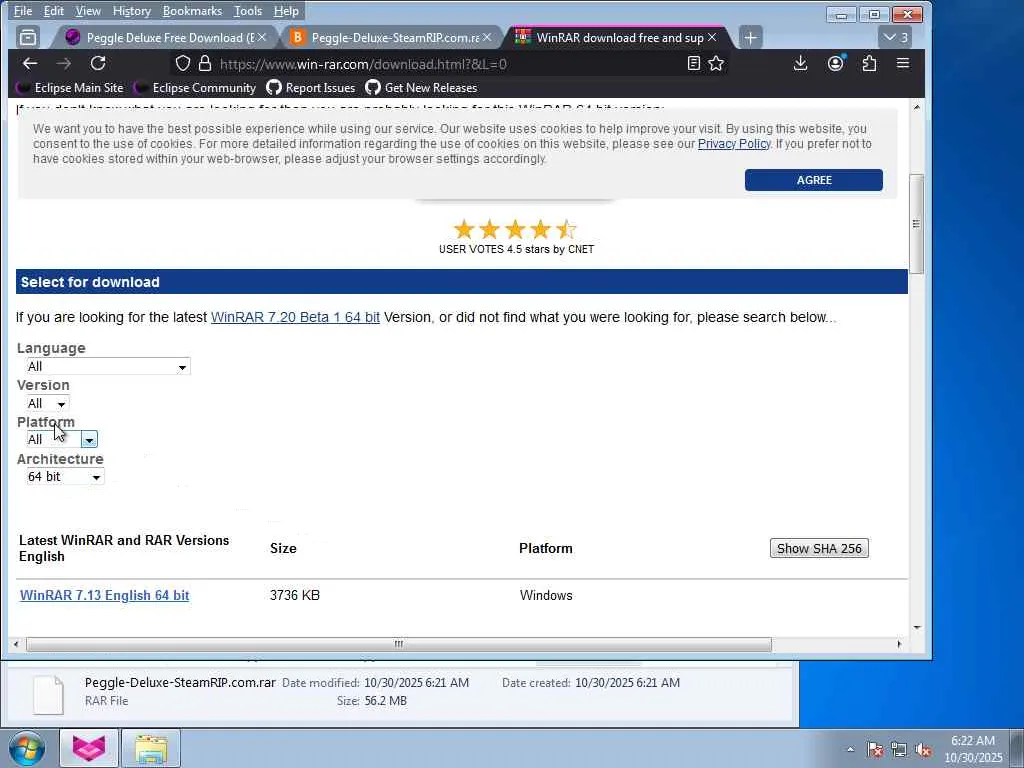The image size is (1024, 768).
Task: Open the Bookmarks menu
Action: tap(192, 11)
